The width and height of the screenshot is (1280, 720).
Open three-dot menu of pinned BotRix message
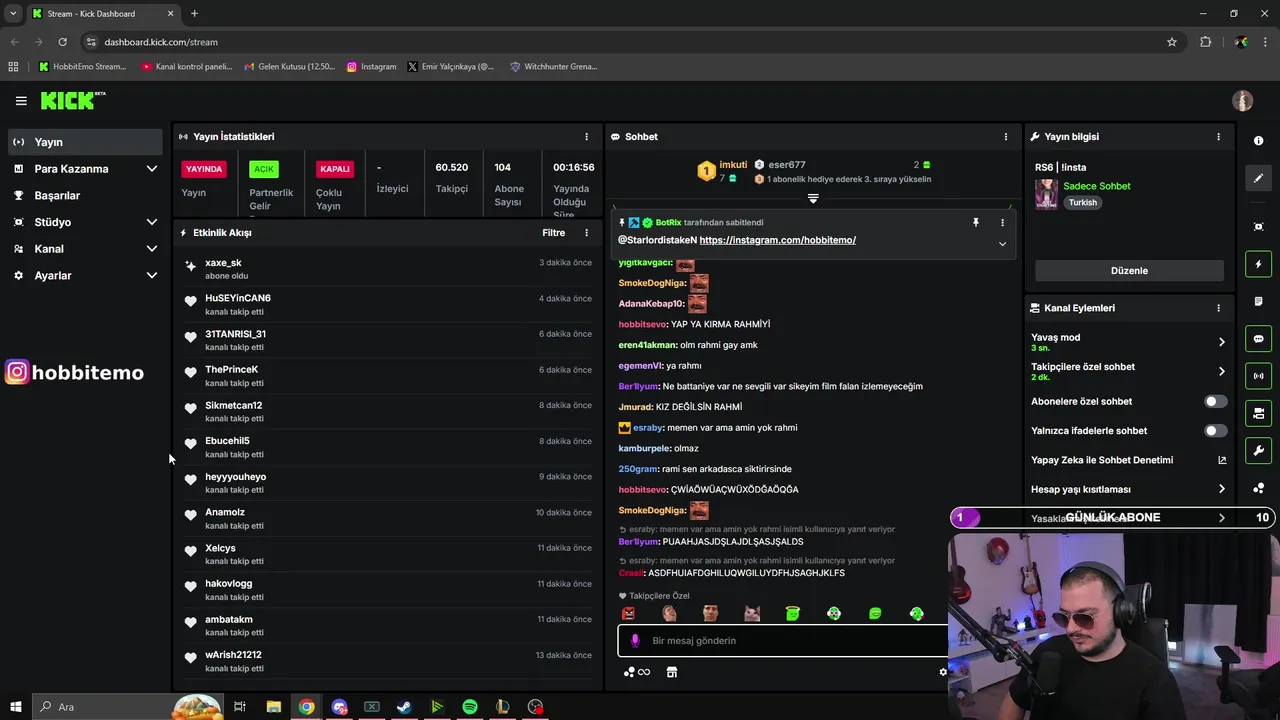pos(1002,222)
